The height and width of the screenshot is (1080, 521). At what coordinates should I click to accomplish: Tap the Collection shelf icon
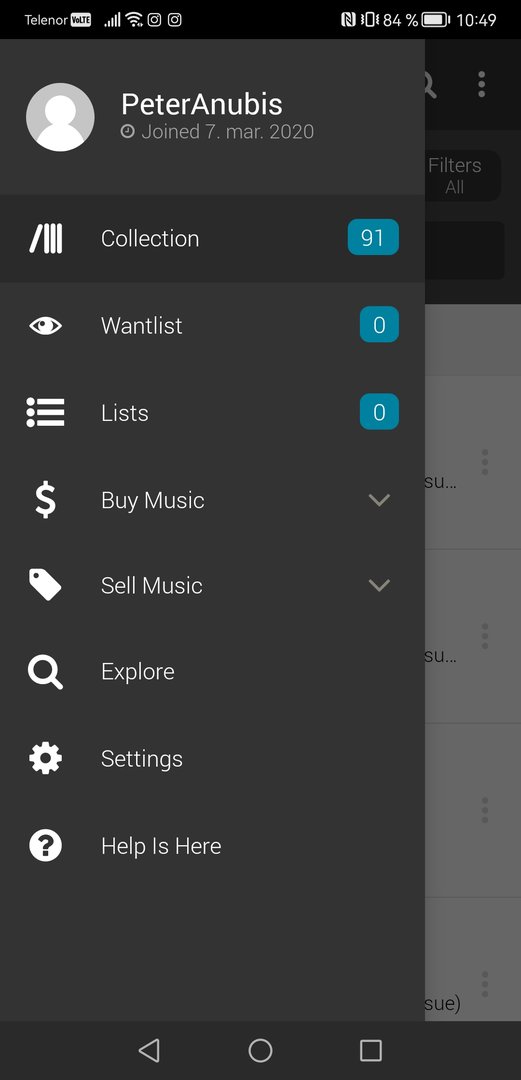point(45,238)
